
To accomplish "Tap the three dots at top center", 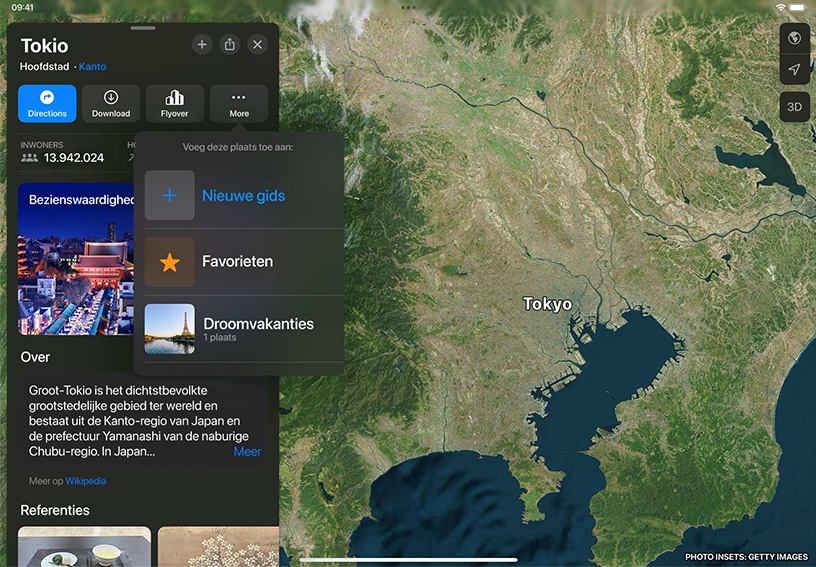I will click(x=409, y=7).
